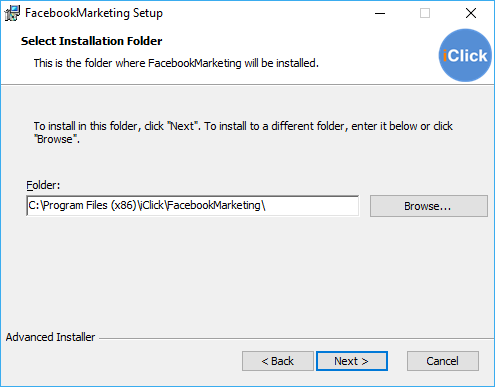
Task: Click the quoted "Next" word in instructions
Action: point(182,126)
